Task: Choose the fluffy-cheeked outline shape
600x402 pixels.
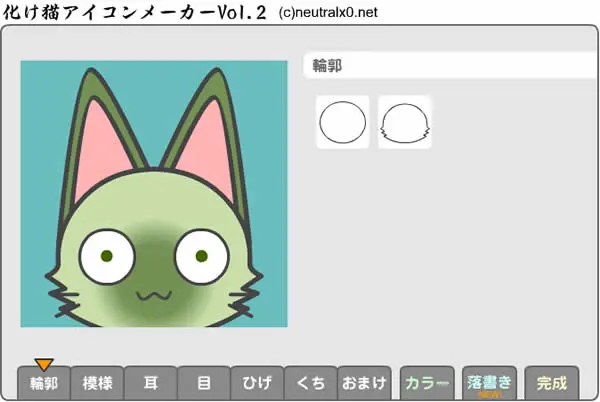Action: point(404,122)
